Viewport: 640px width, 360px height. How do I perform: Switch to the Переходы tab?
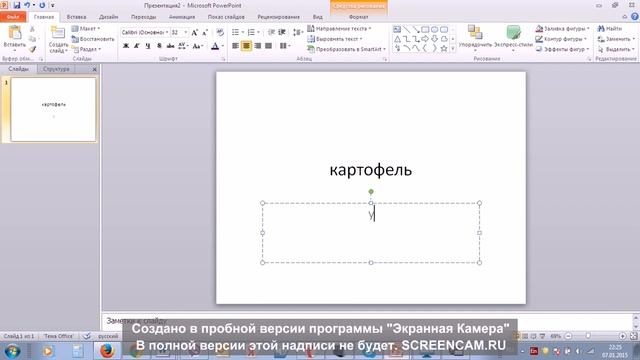[x=143, y=17]
